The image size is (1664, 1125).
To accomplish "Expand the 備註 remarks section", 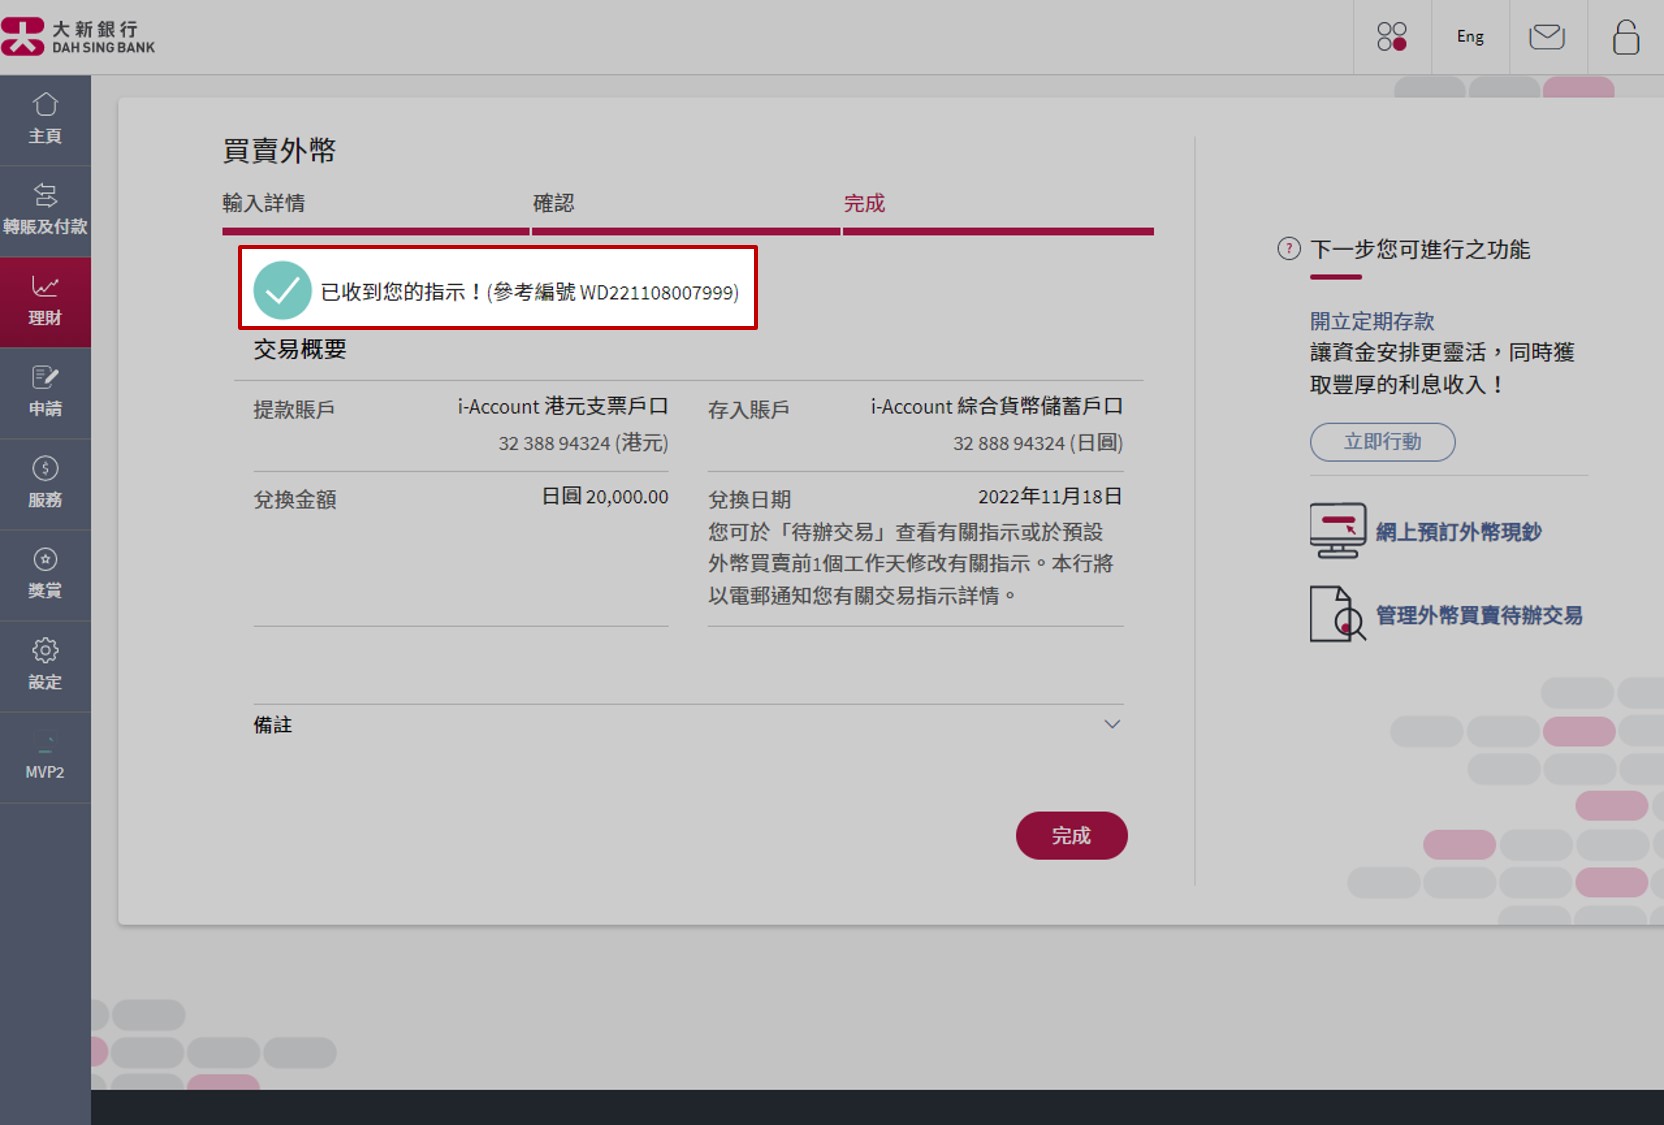I will [1111, 724].
